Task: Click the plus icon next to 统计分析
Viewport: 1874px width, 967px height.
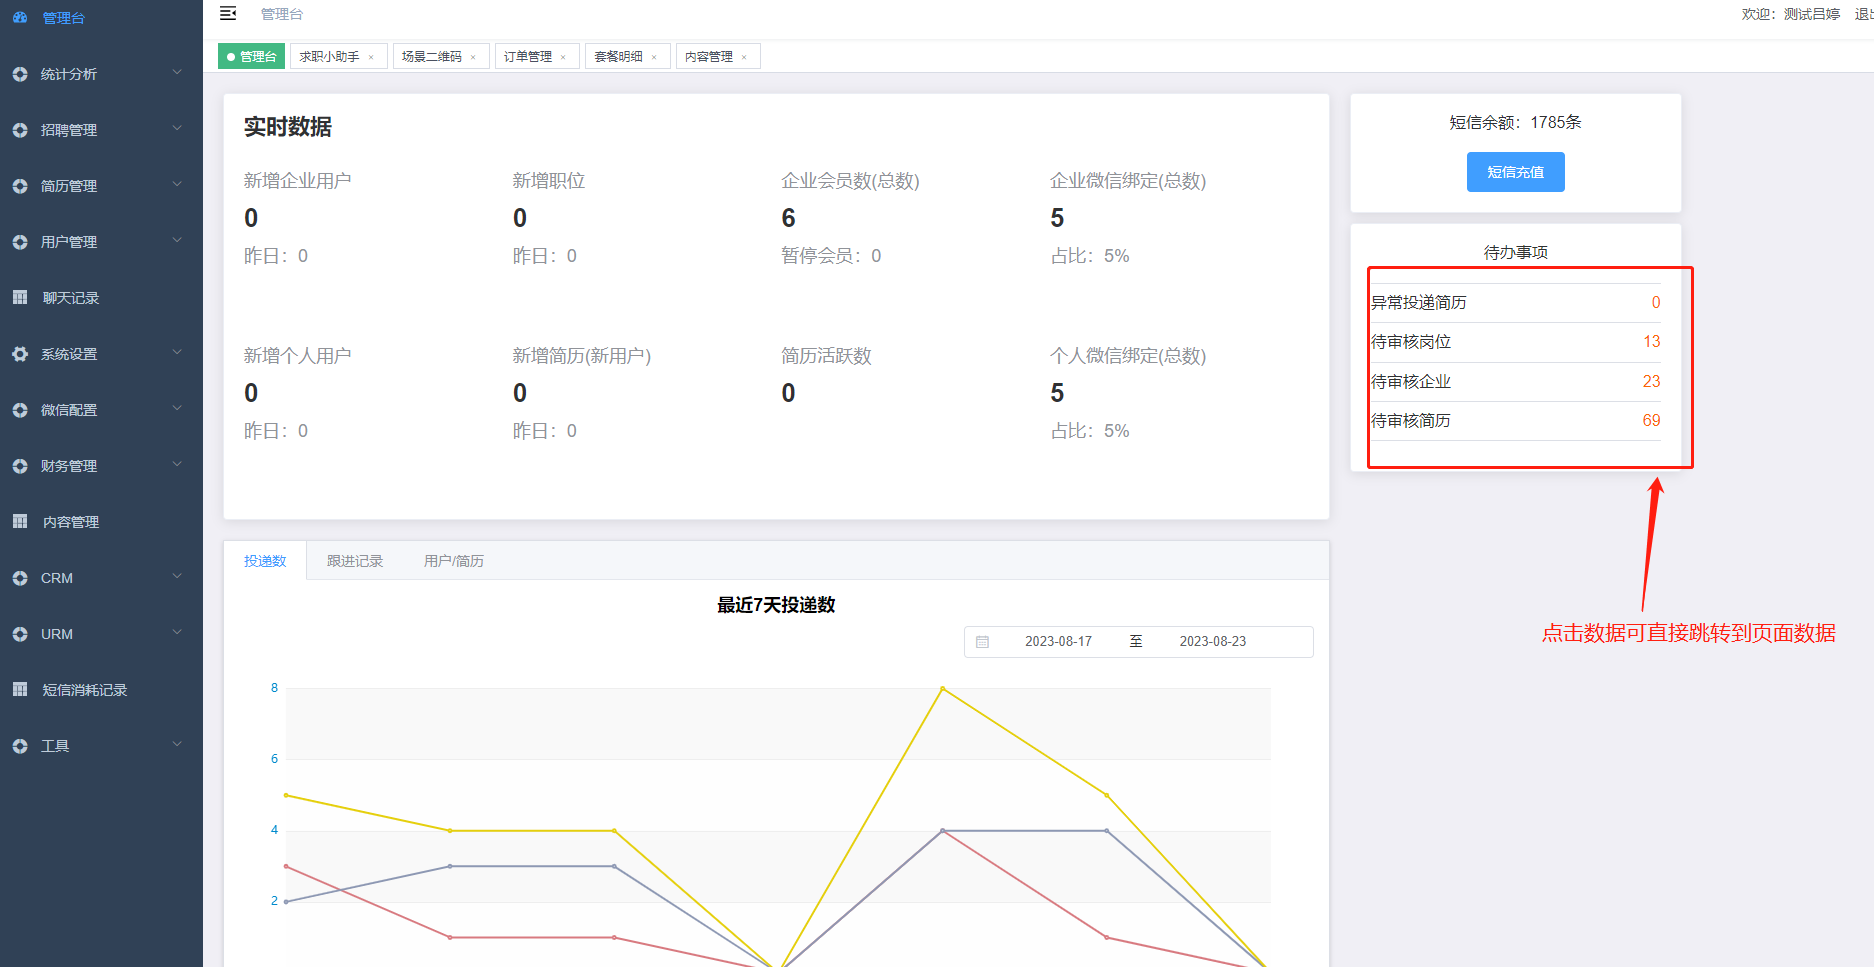Action: click(20, 74)
